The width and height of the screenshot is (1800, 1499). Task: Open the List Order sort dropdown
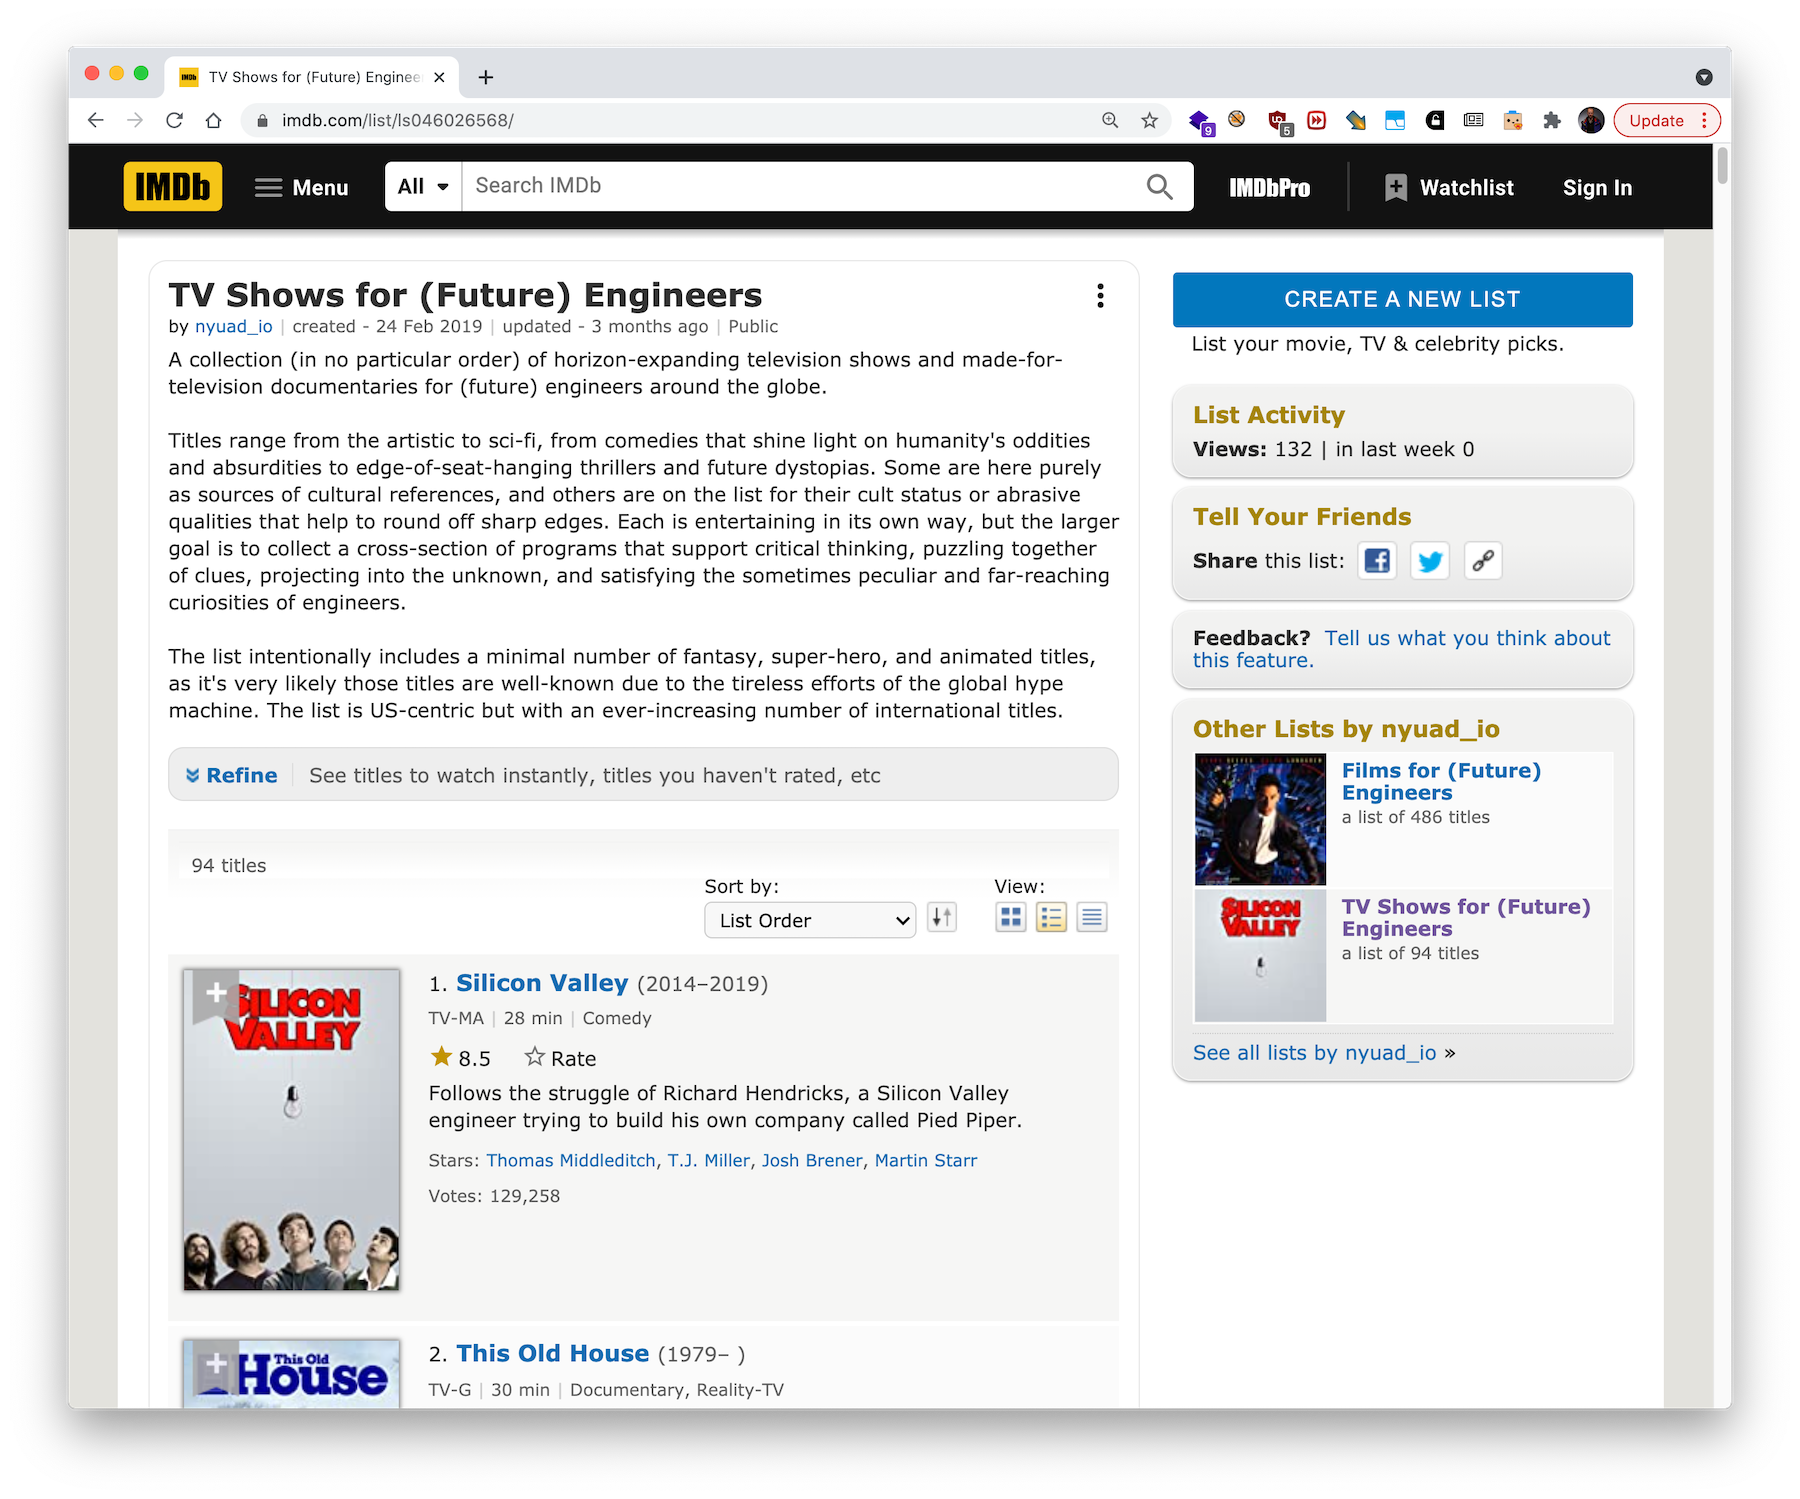point(810,920)
